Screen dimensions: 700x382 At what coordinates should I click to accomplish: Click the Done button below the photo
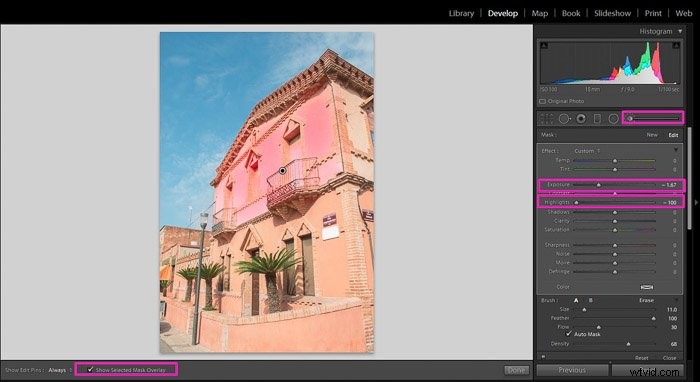point(517,370)
